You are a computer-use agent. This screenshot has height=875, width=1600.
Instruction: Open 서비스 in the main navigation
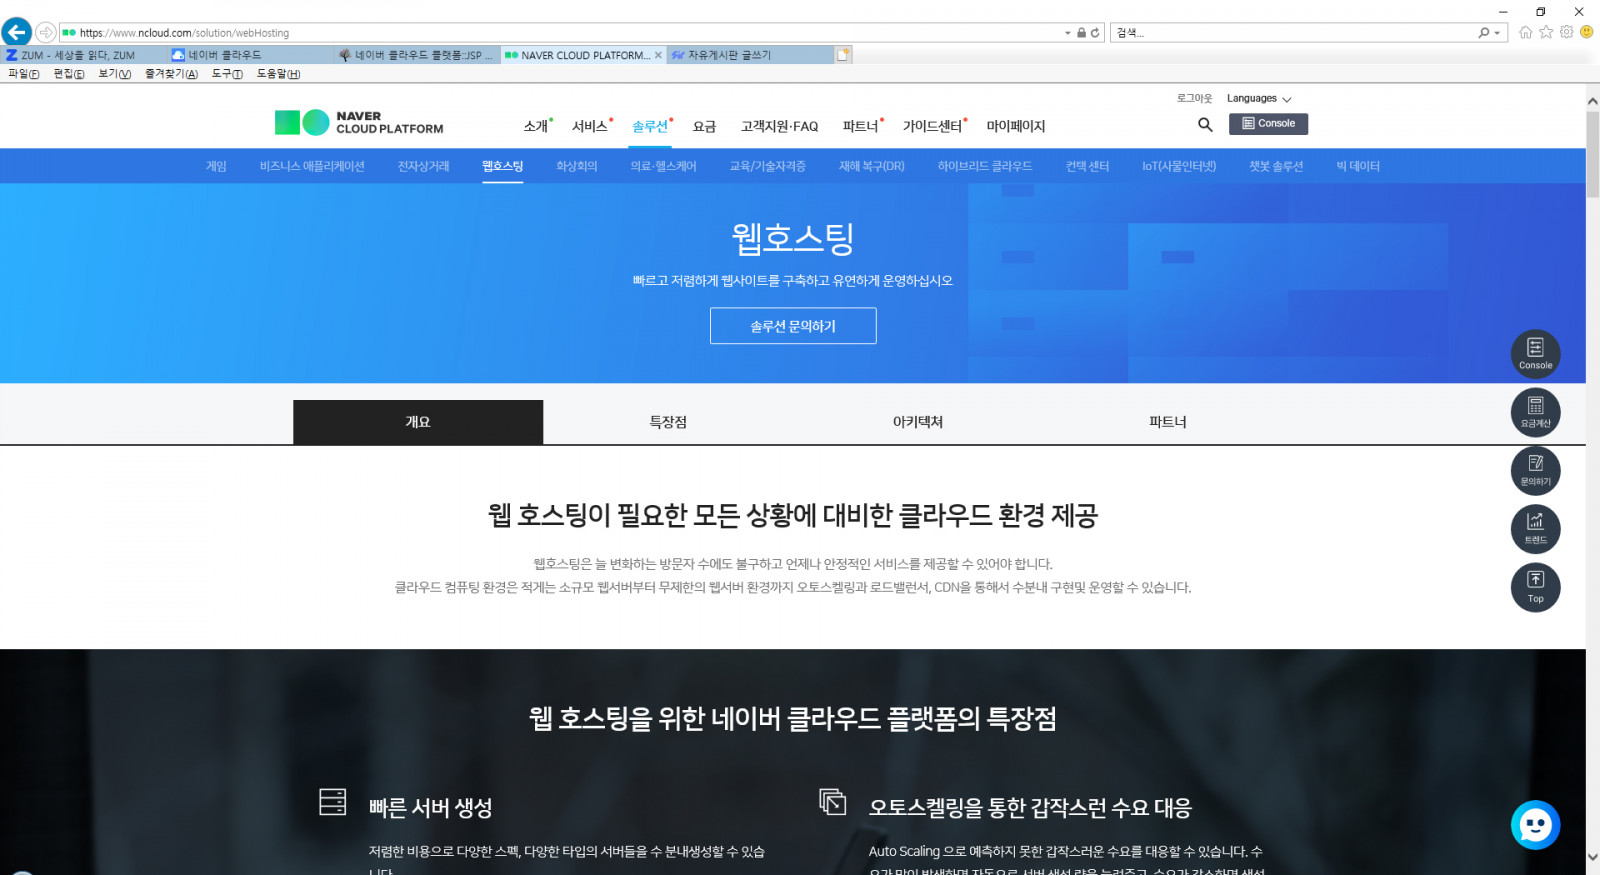(x=590, y=126)
